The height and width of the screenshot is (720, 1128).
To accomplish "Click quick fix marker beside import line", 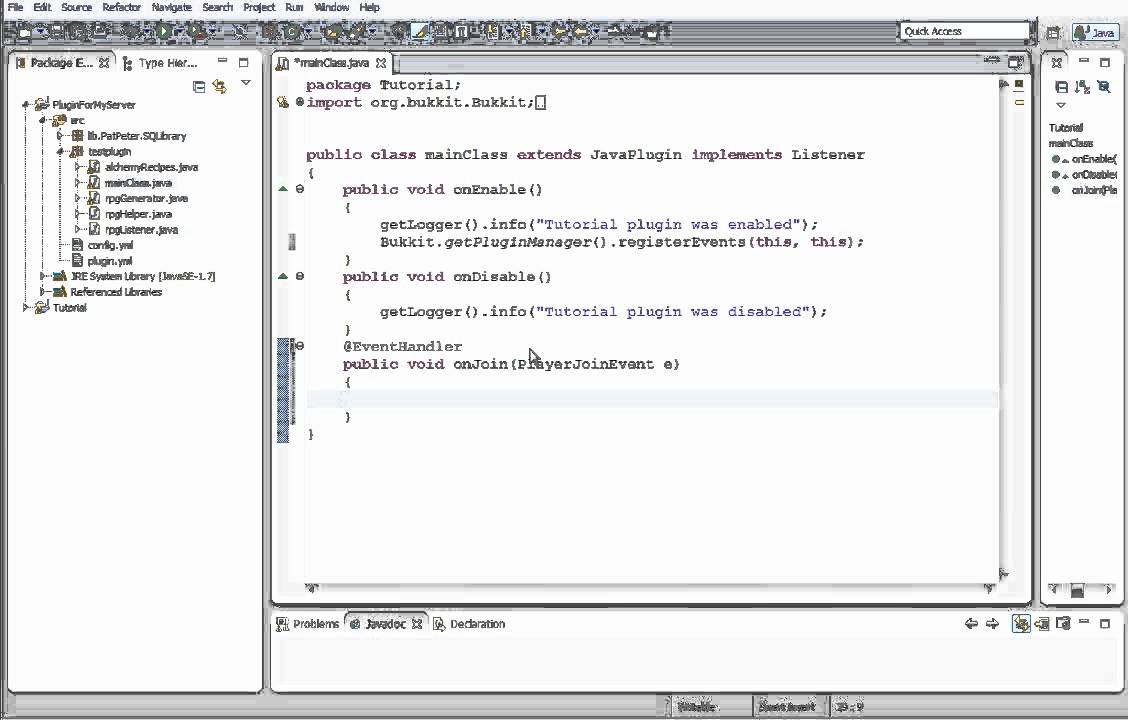I will pyautogui.click(x=283, y=102).
